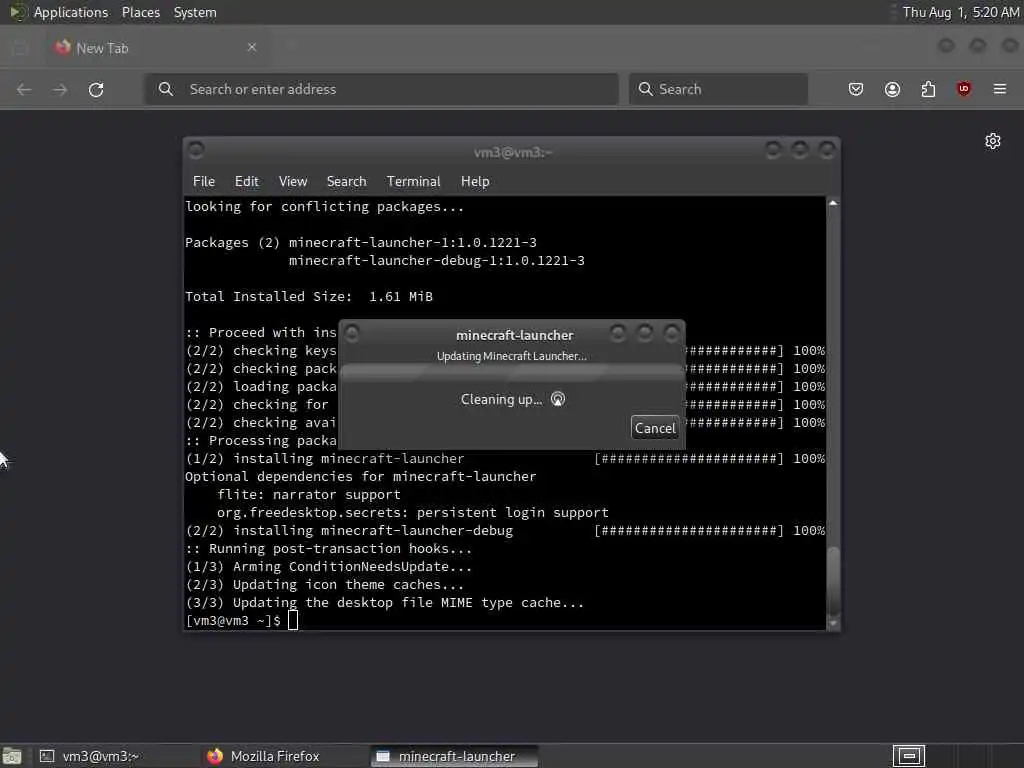The height and width of the screenshot is (768, 1024).
Task: Click terminal scrollbar up arrow
Action: pyautogui.click(x=833, y=203)
